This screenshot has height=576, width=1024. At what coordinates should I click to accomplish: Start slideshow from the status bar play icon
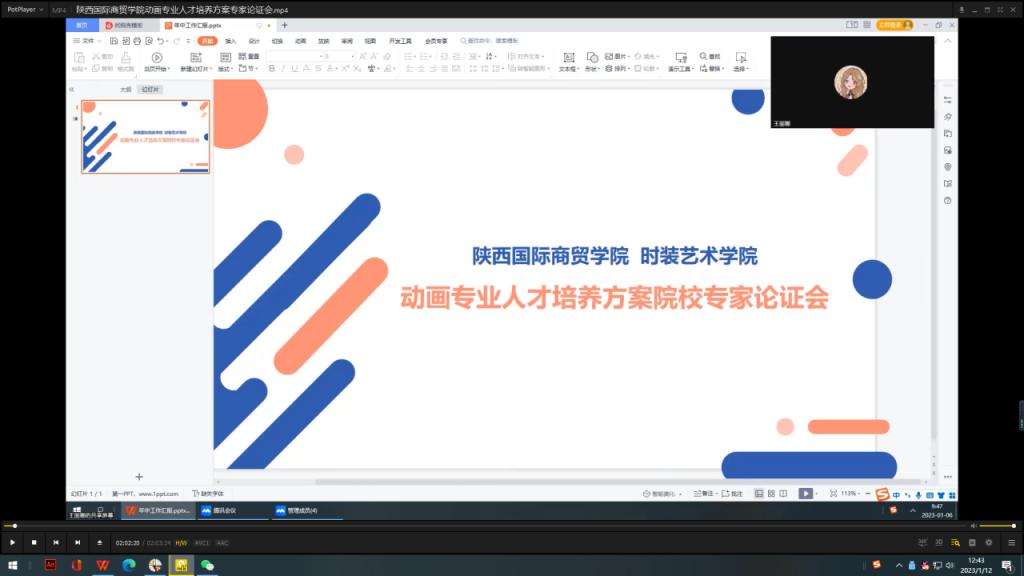805,493
